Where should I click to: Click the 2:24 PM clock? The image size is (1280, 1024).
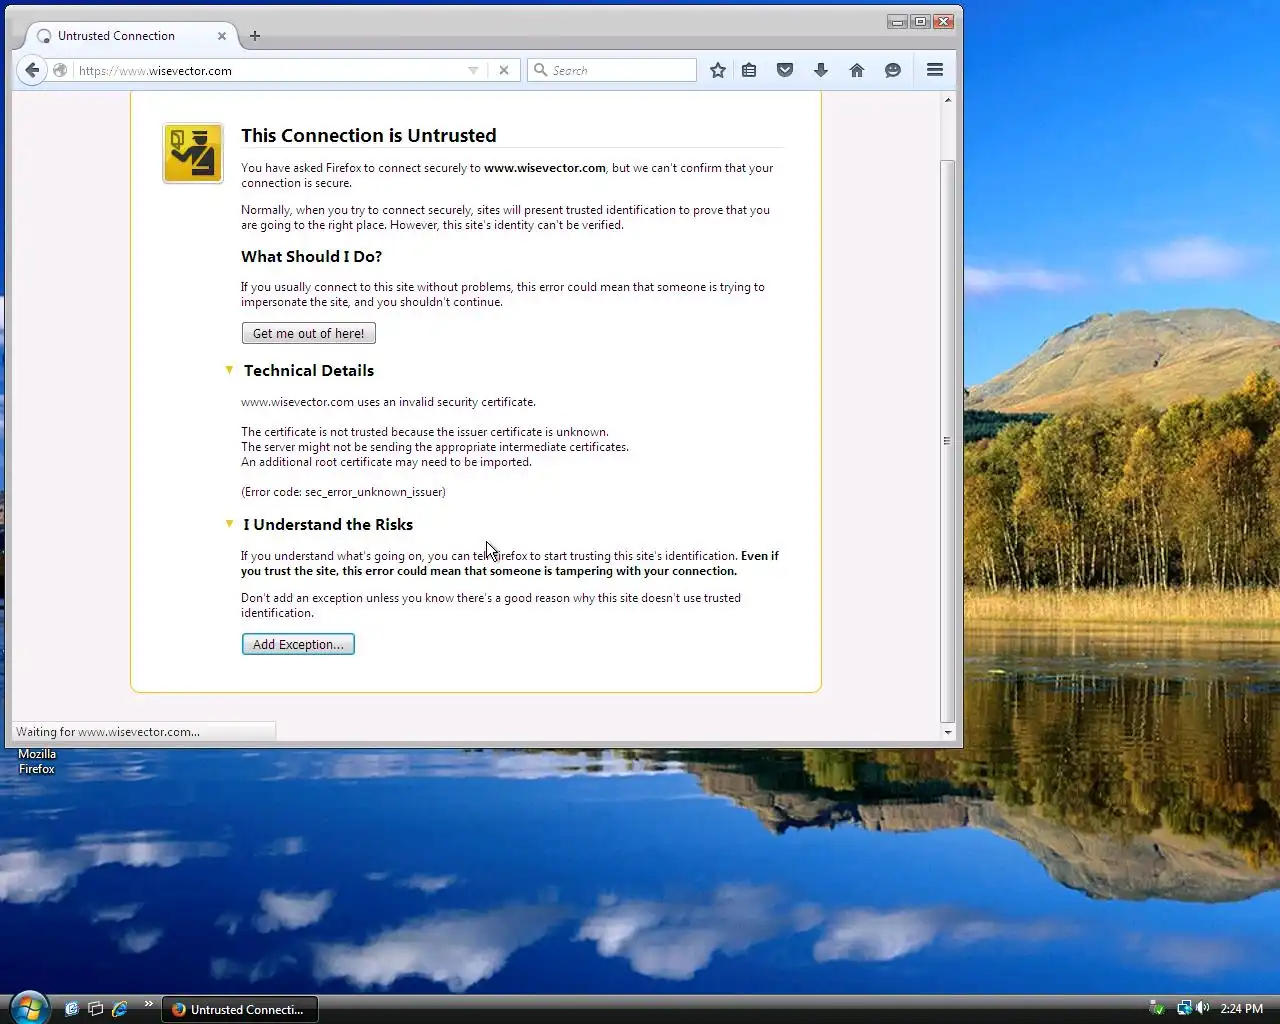(x=1242, y=1008)
